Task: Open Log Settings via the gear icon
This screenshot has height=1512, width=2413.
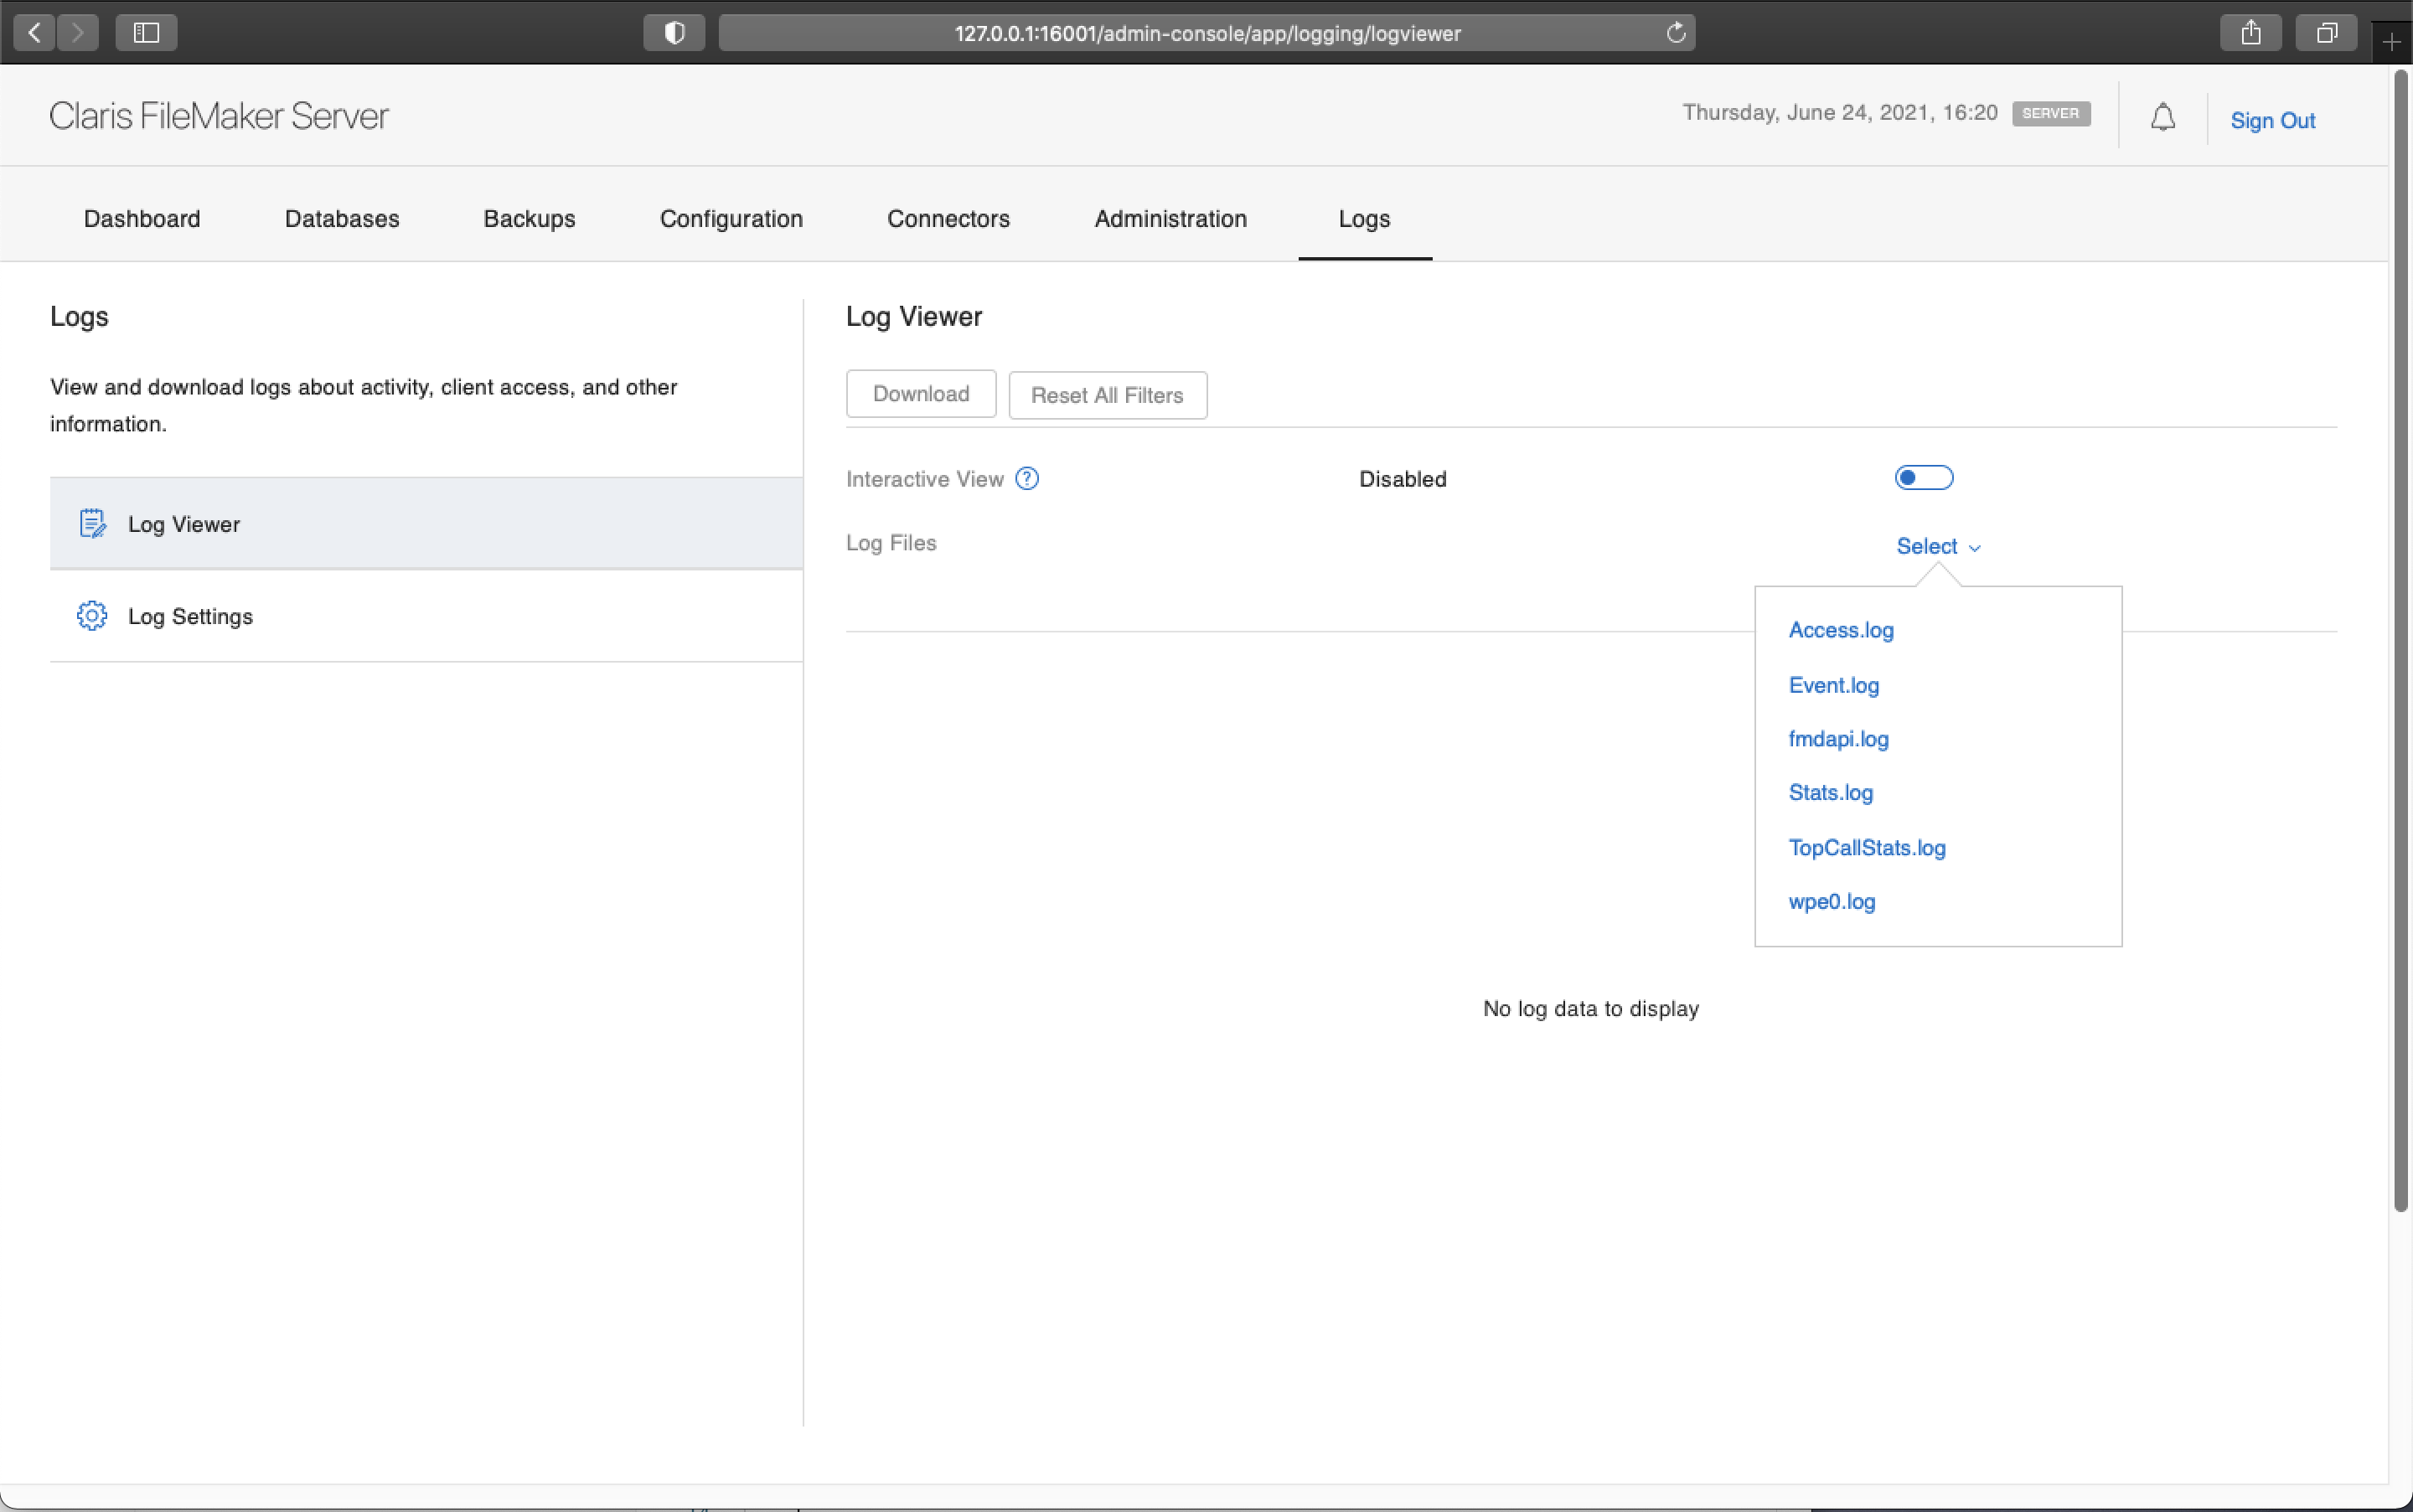Action: [x=92, y=616]
